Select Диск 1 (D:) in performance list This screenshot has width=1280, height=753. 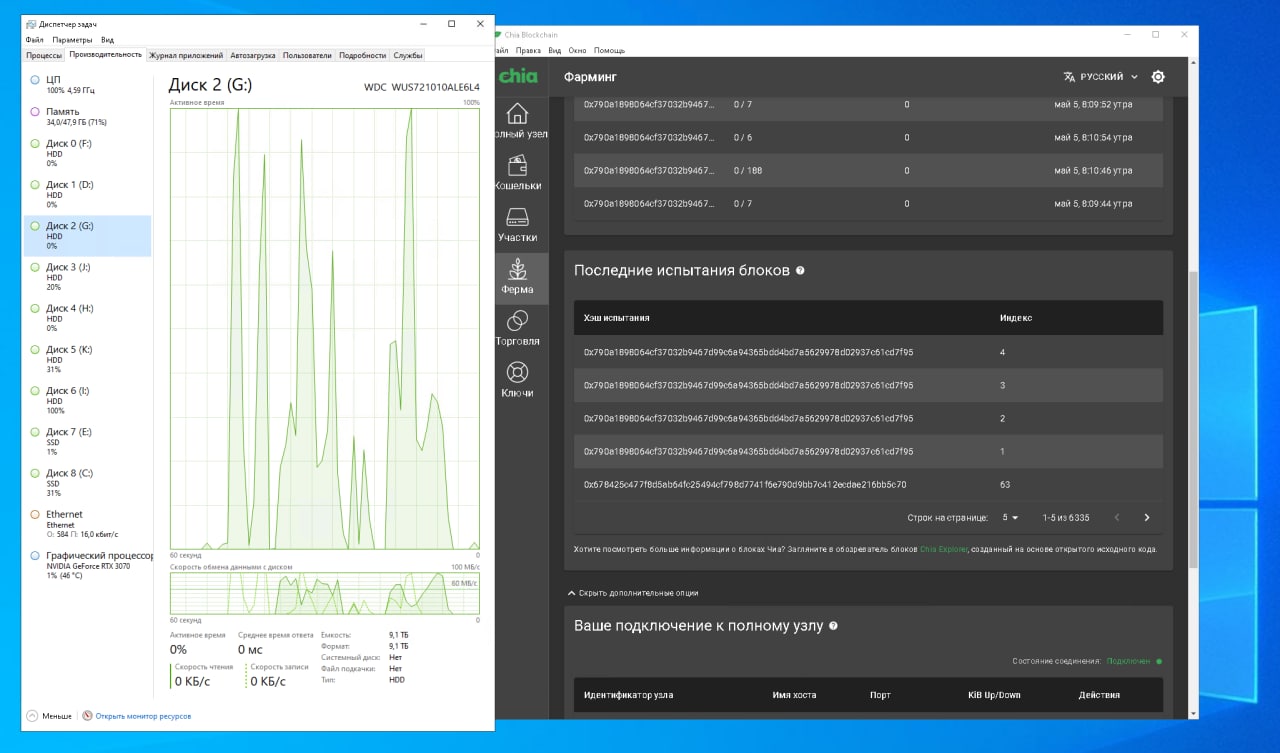pos(88,194)
